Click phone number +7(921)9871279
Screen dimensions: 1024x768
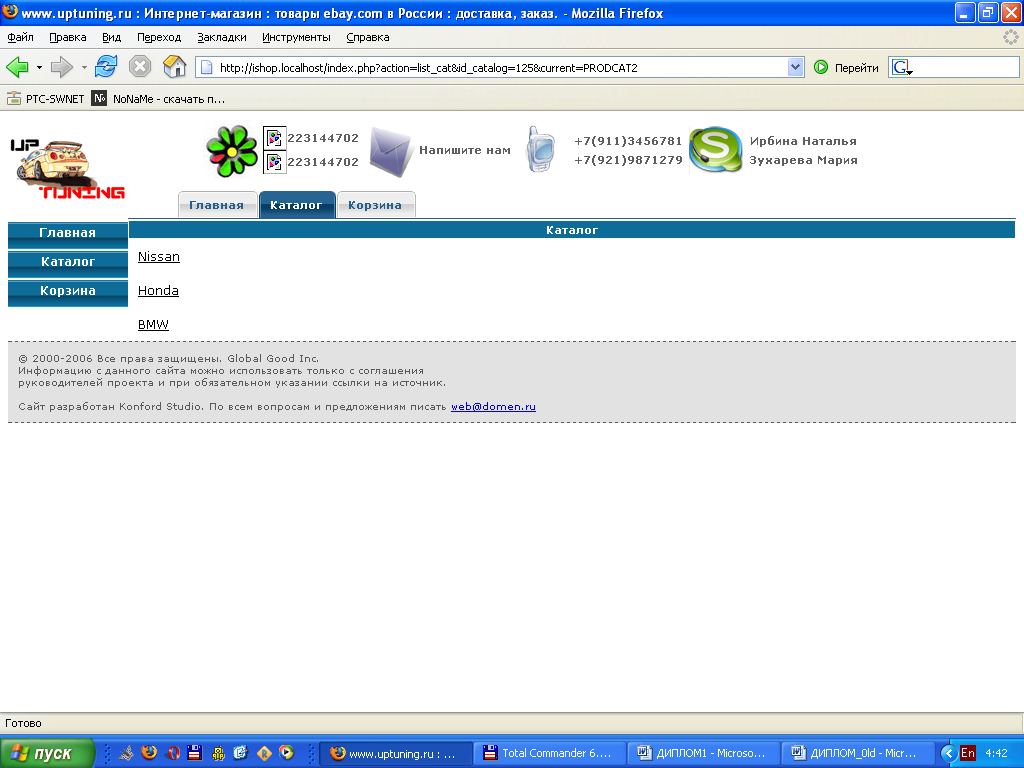628,160
